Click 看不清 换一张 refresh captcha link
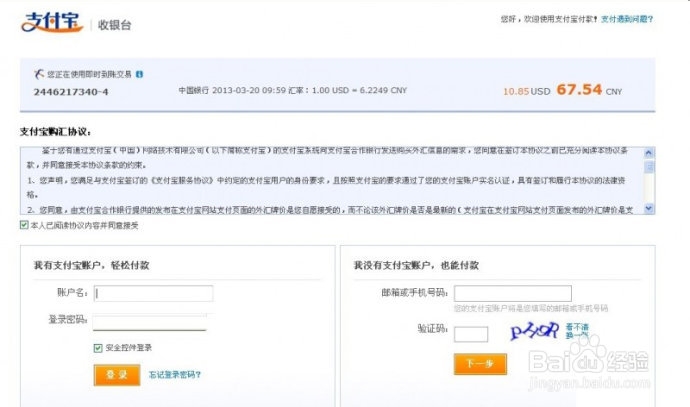 click(577, 331)
